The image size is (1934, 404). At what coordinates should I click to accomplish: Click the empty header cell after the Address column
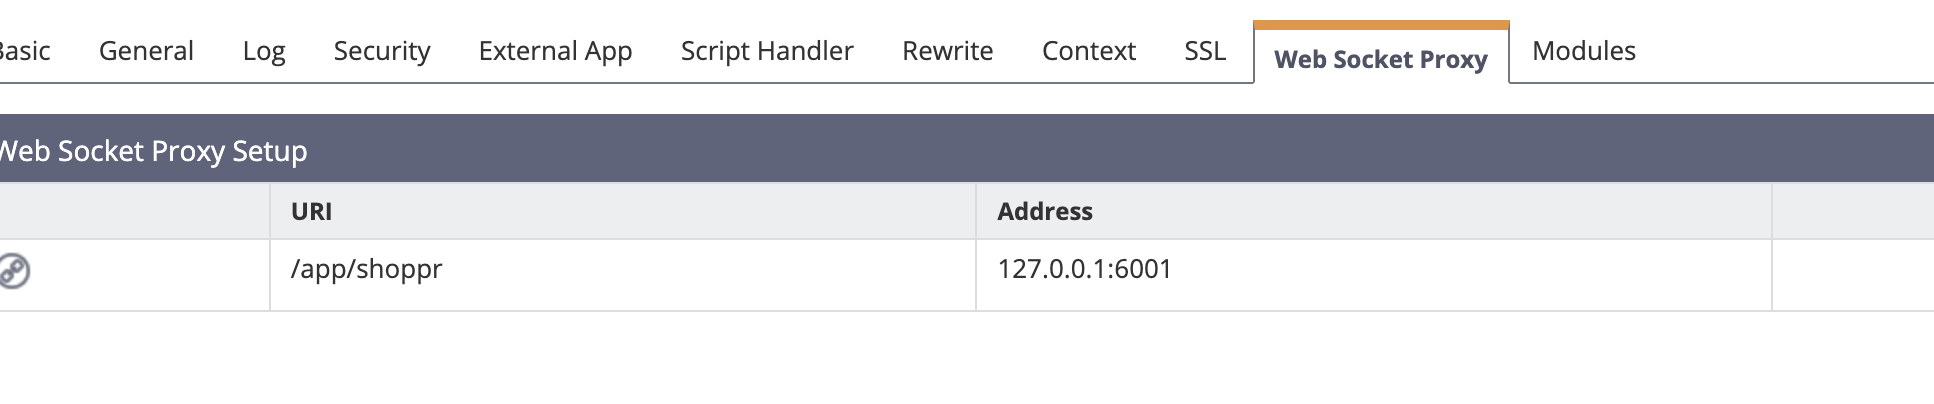(x=1852, y=211)
